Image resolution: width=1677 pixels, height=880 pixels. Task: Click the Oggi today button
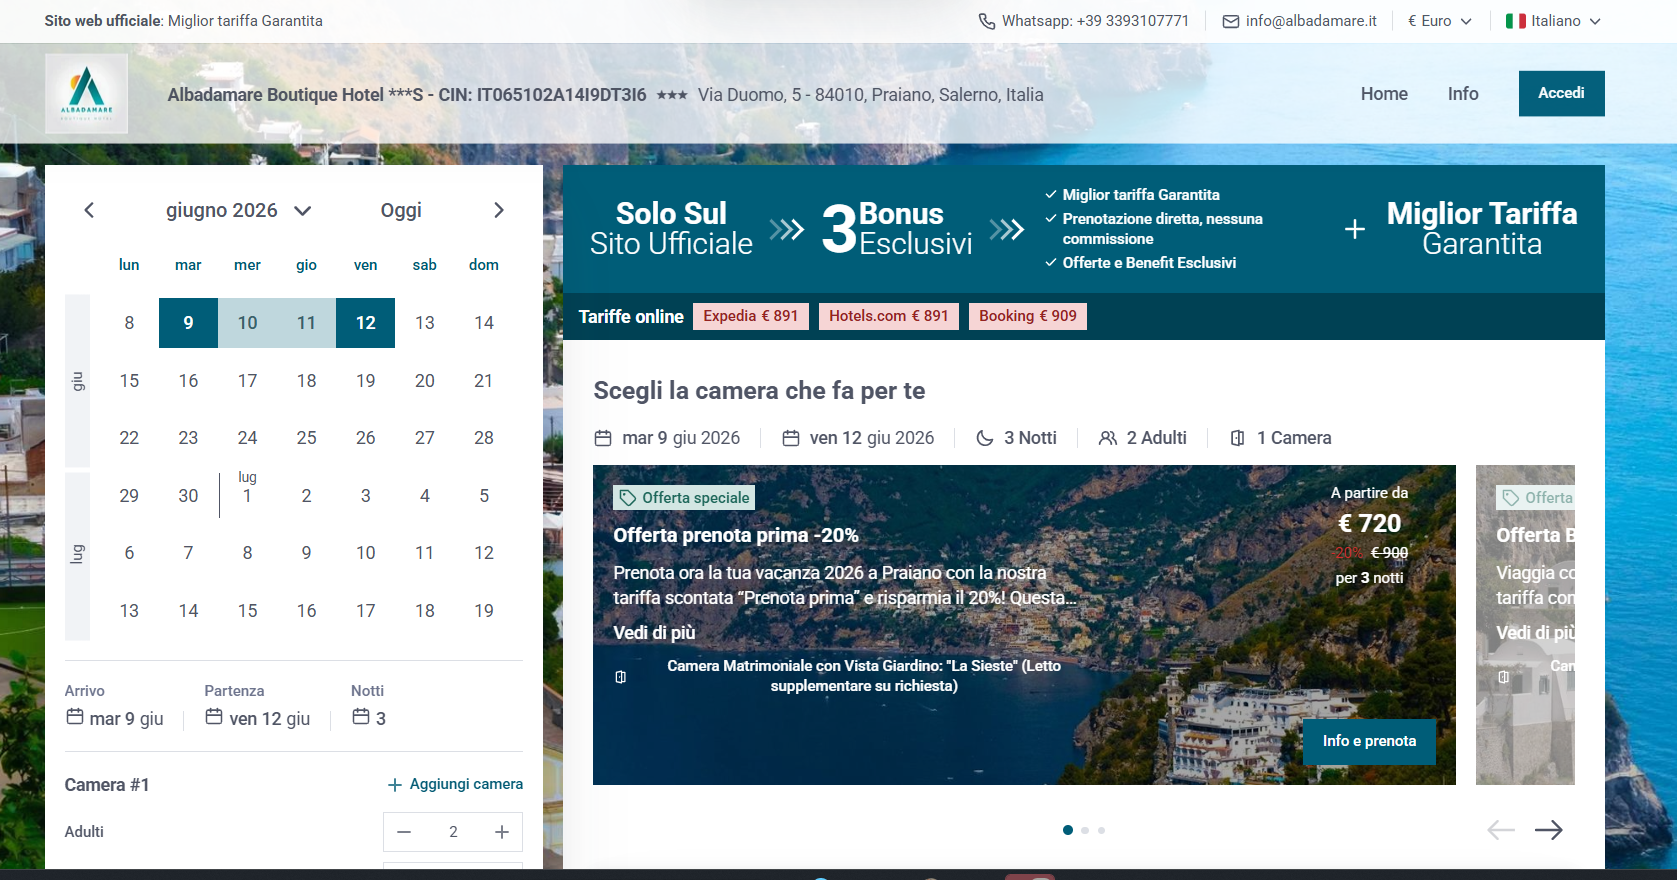tap(401, 210)
